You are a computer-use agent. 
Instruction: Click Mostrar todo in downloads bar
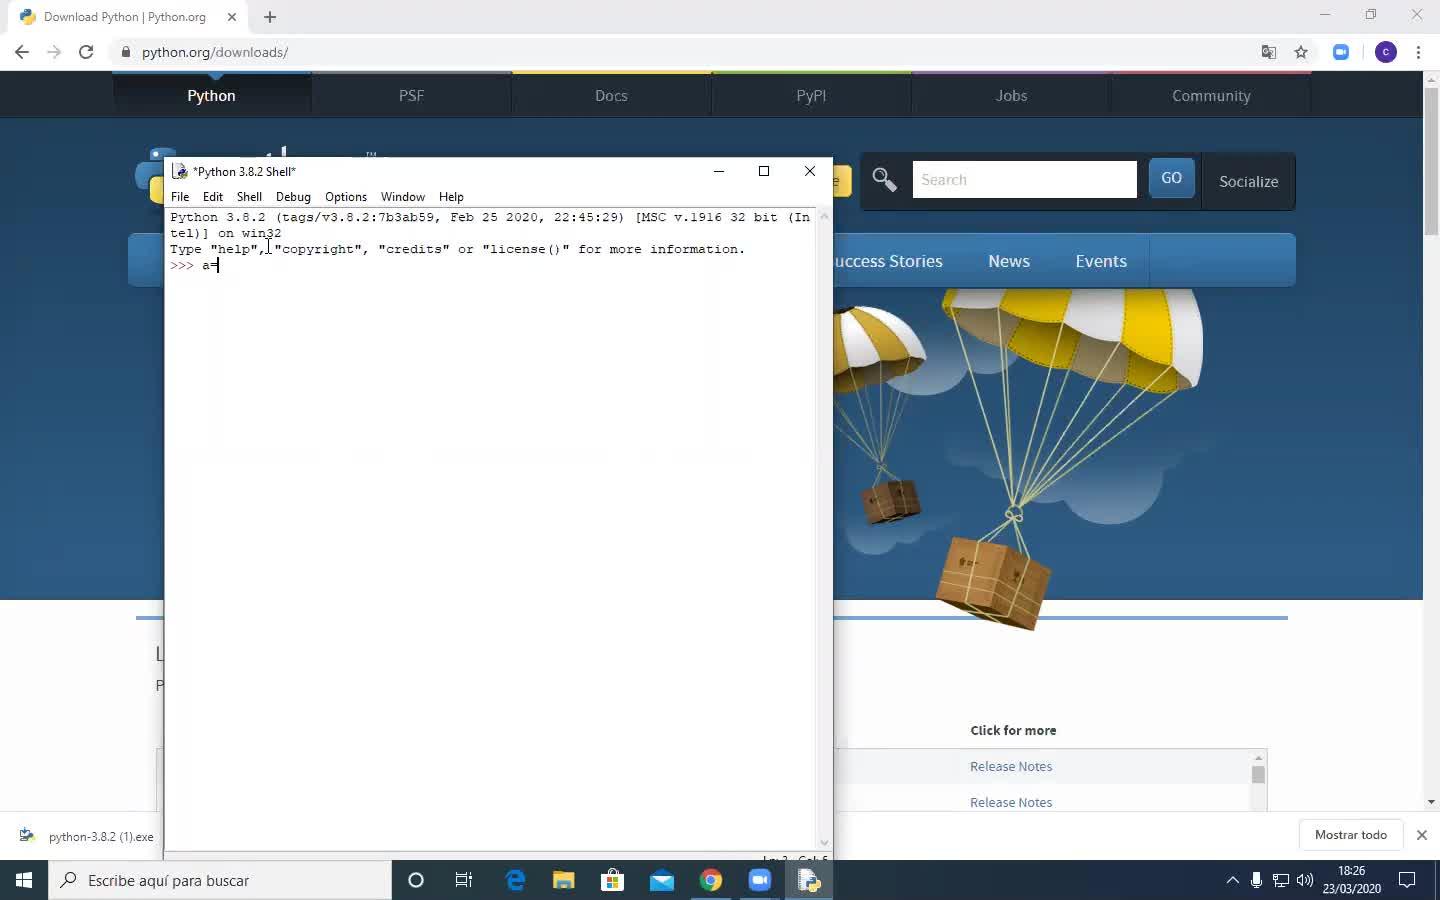point(1351,835)
